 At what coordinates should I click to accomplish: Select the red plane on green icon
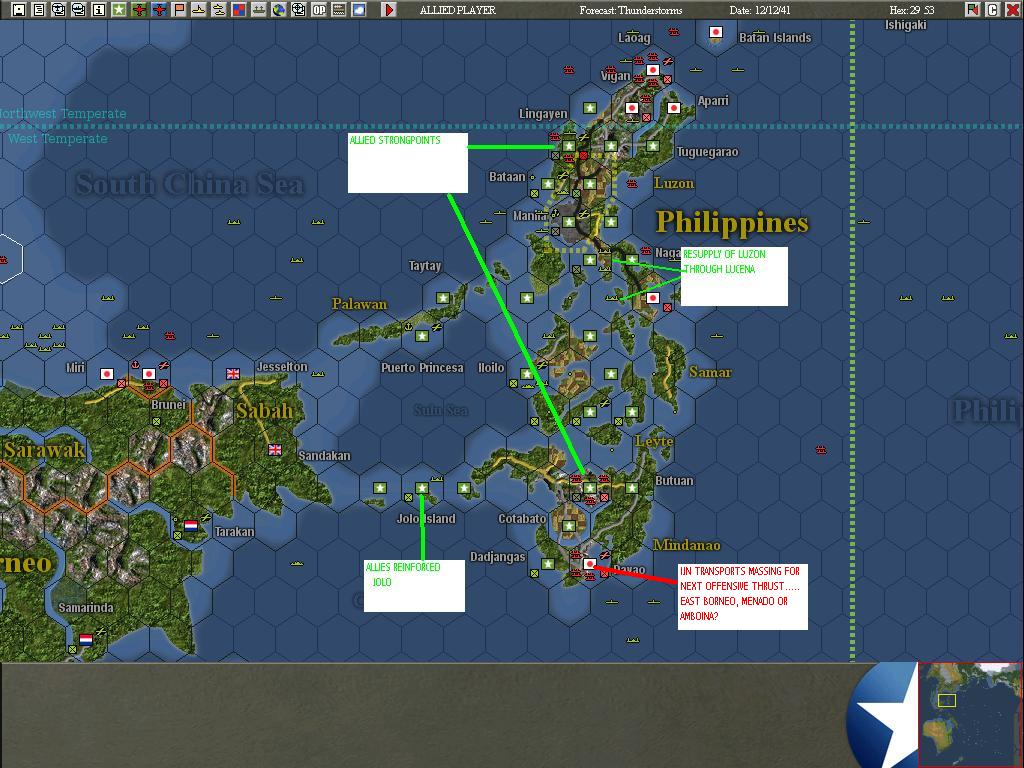tap(139, 10)
